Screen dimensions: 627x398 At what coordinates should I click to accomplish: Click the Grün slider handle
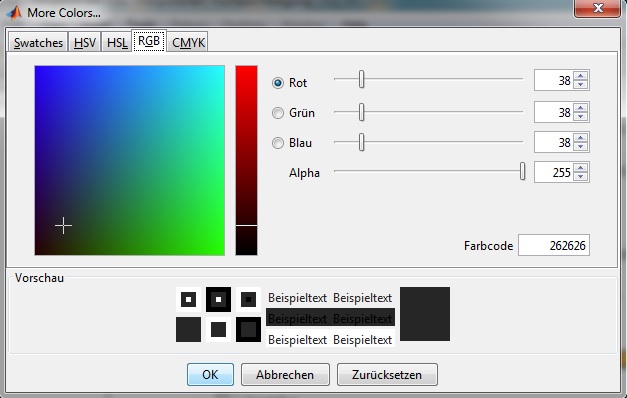pyautogui.click(x=361, y=112)
